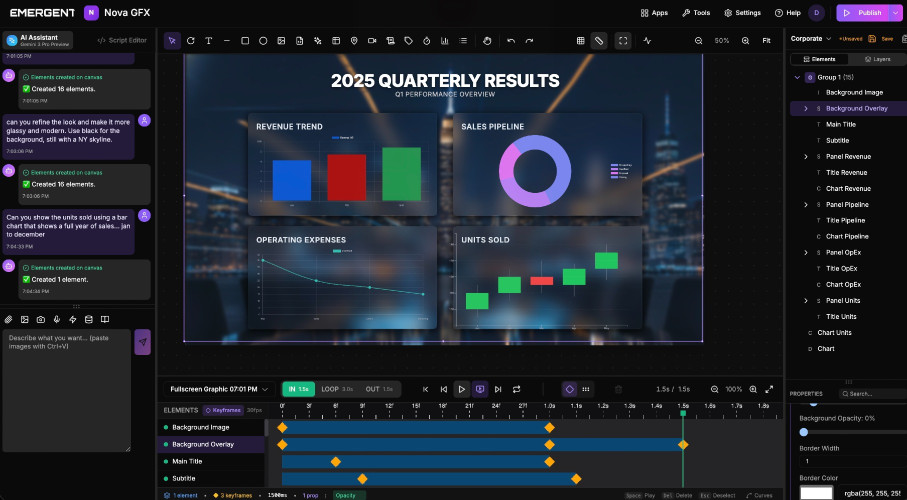907x500 pixels.
Task: Collapse Group 1 in the elements tree
Action: click(x=798, y=77)
